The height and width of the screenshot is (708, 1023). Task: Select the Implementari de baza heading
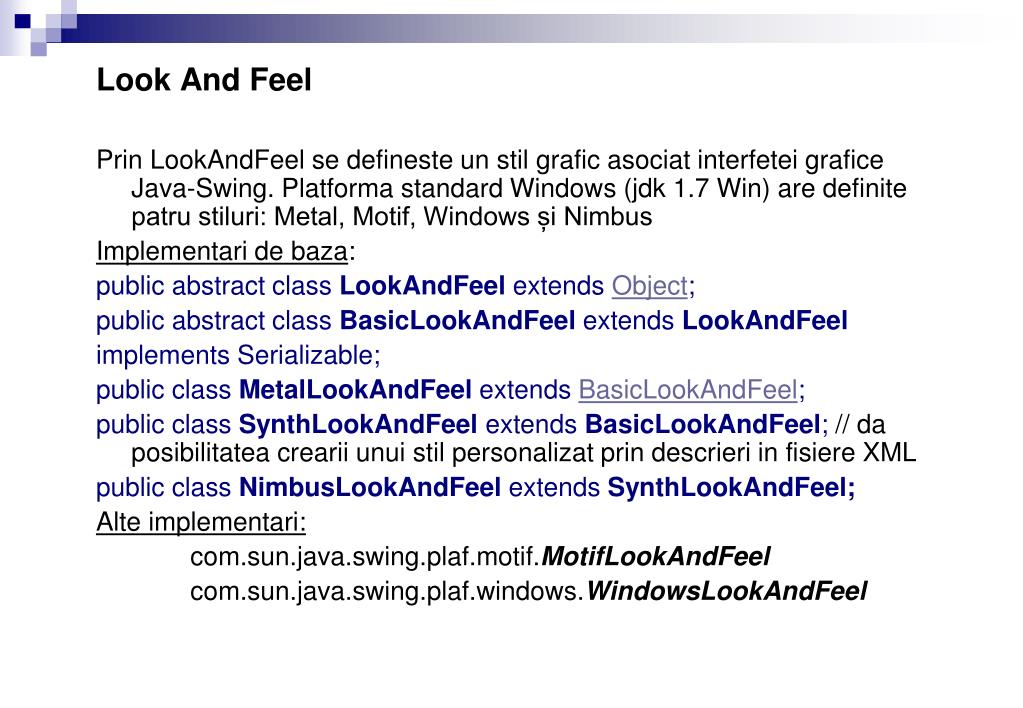point(222,252)
